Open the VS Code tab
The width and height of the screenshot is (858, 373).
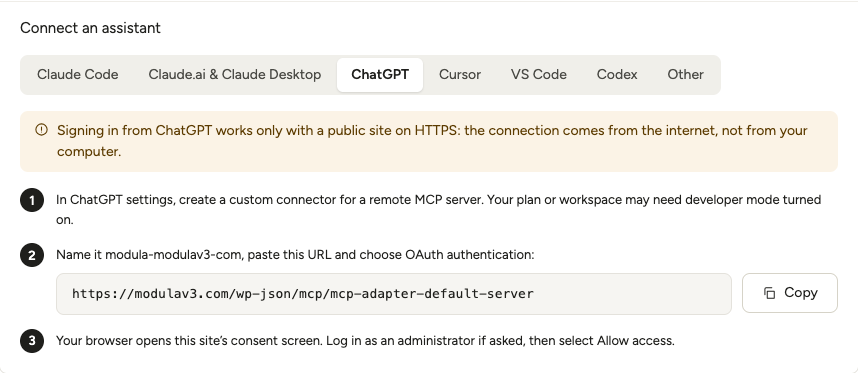(538, 74)
